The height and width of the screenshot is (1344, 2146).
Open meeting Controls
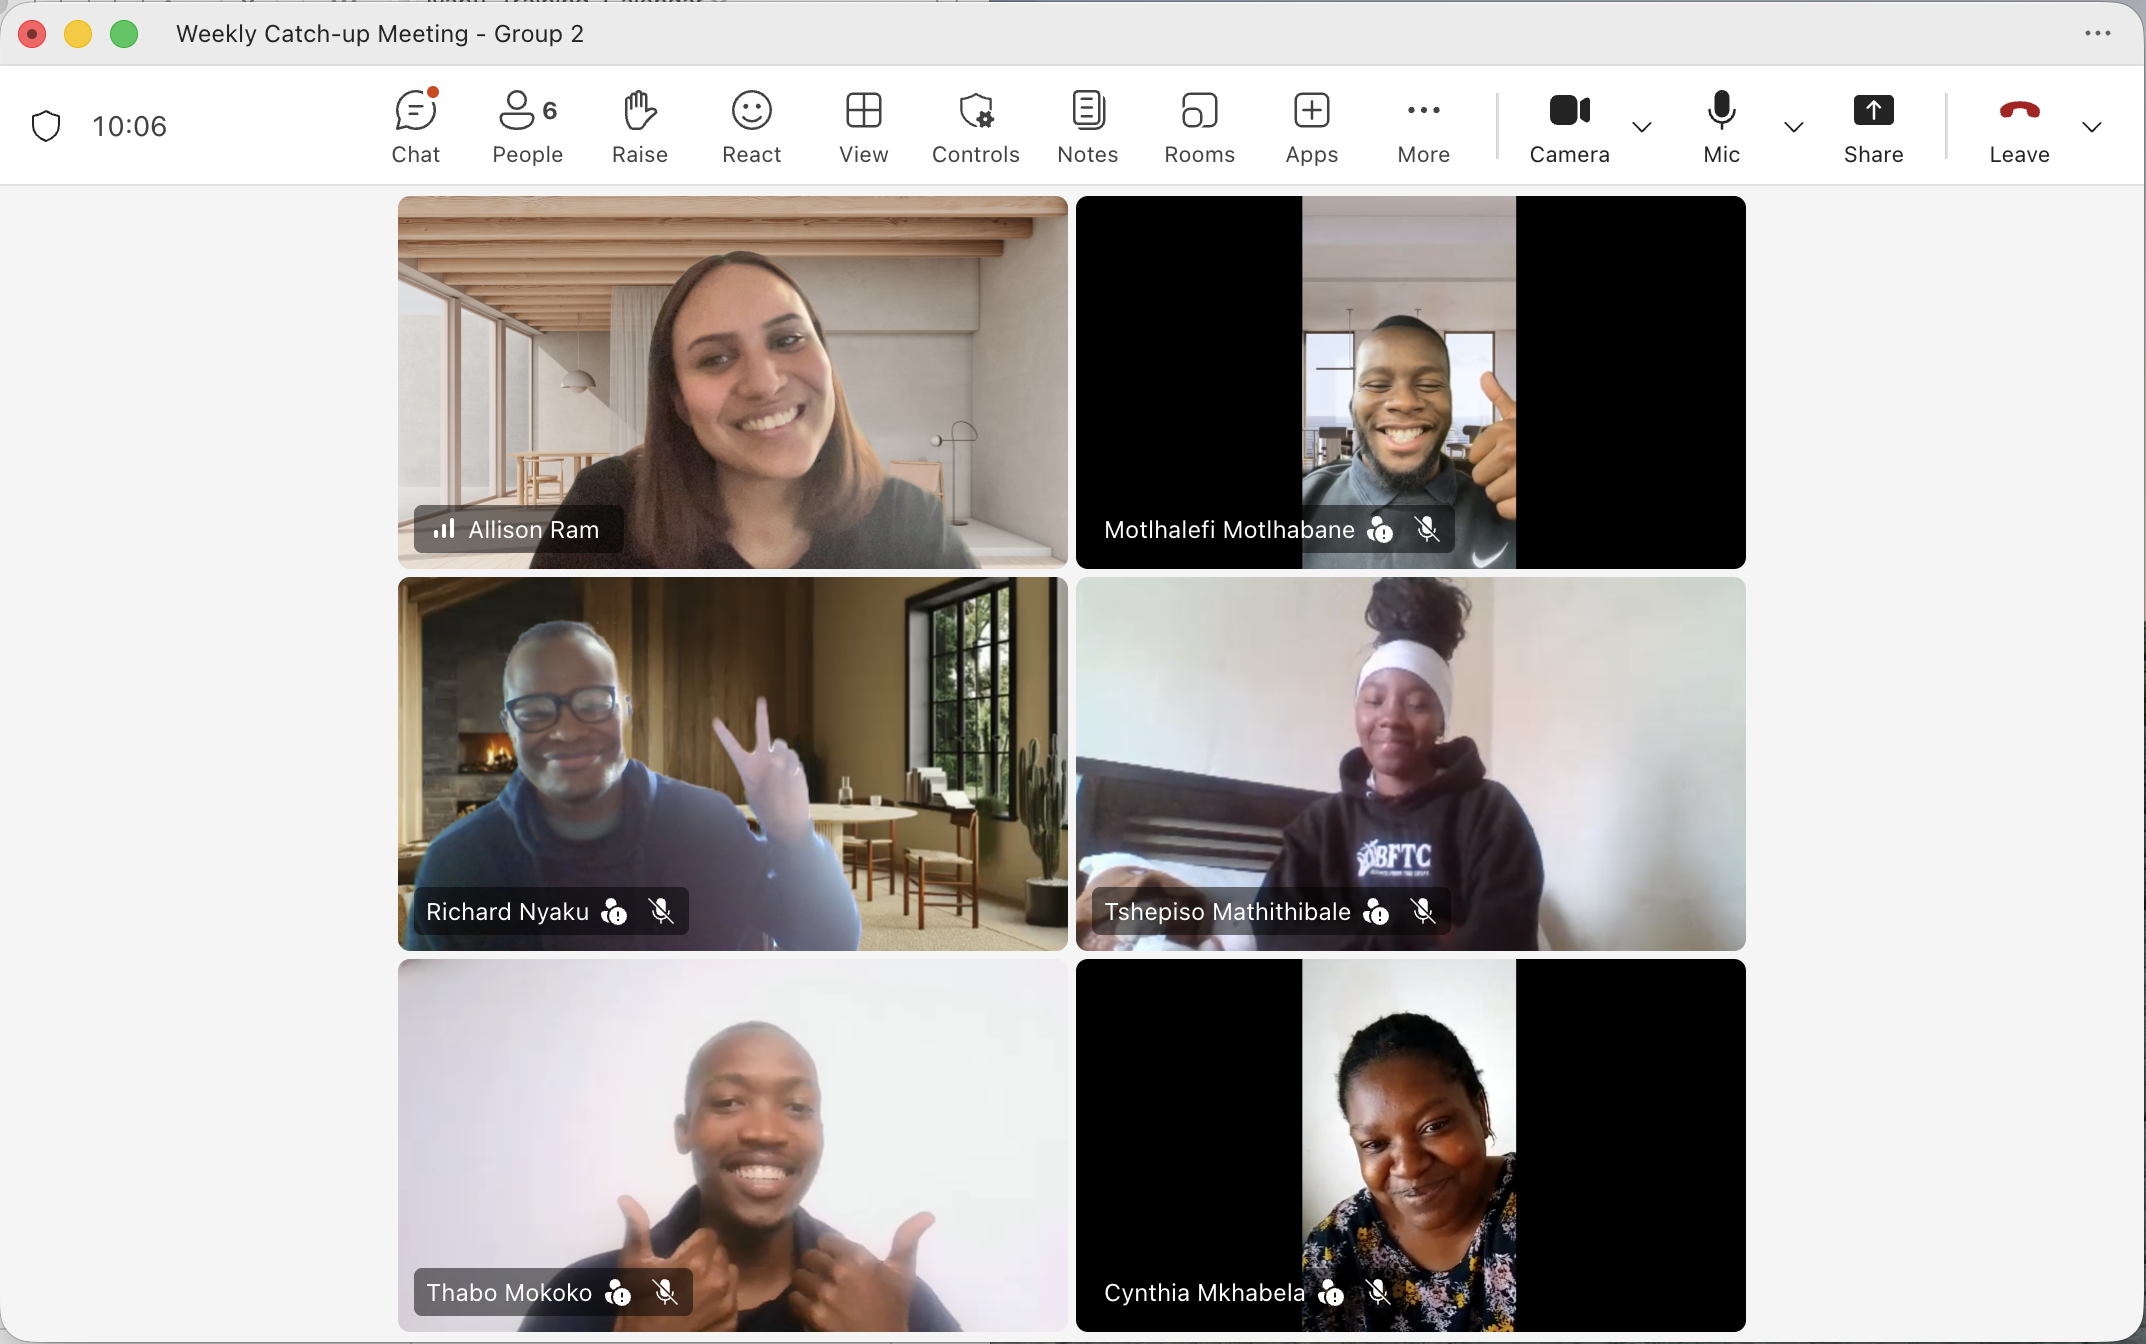pyautogui.click(x=976, y=125)
